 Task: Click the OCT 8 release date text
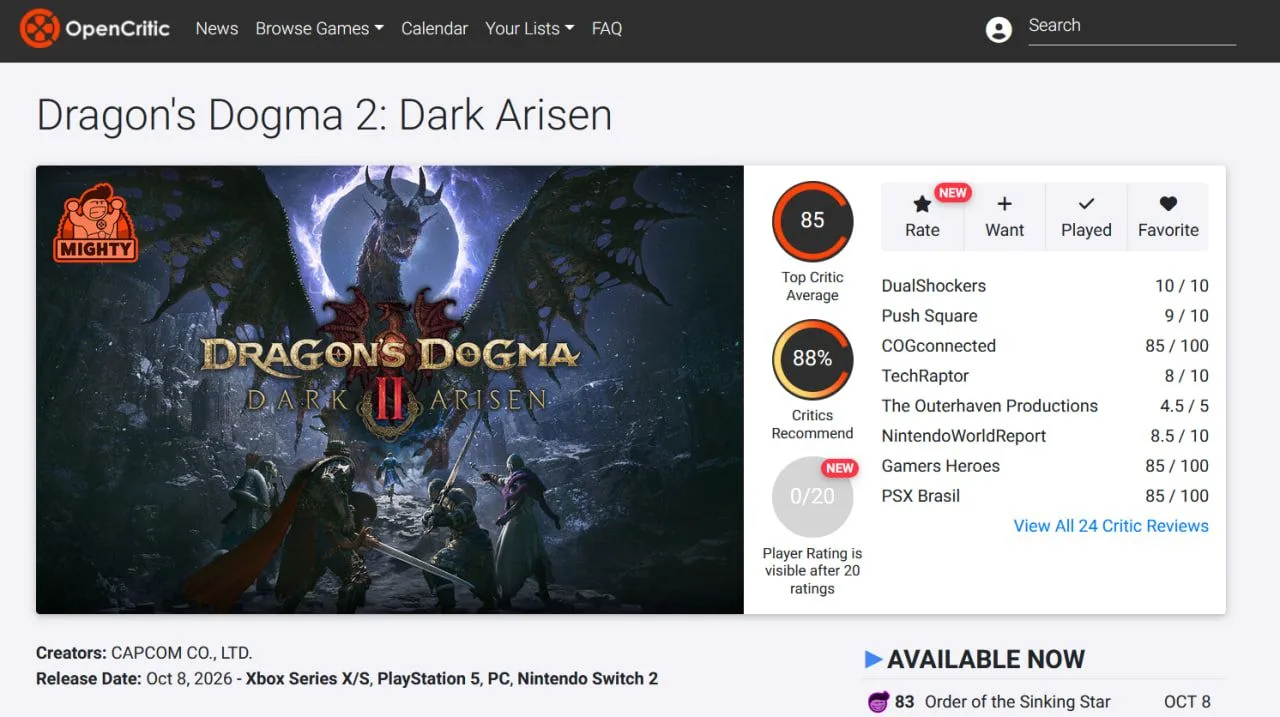click(x=1187, y=702)
